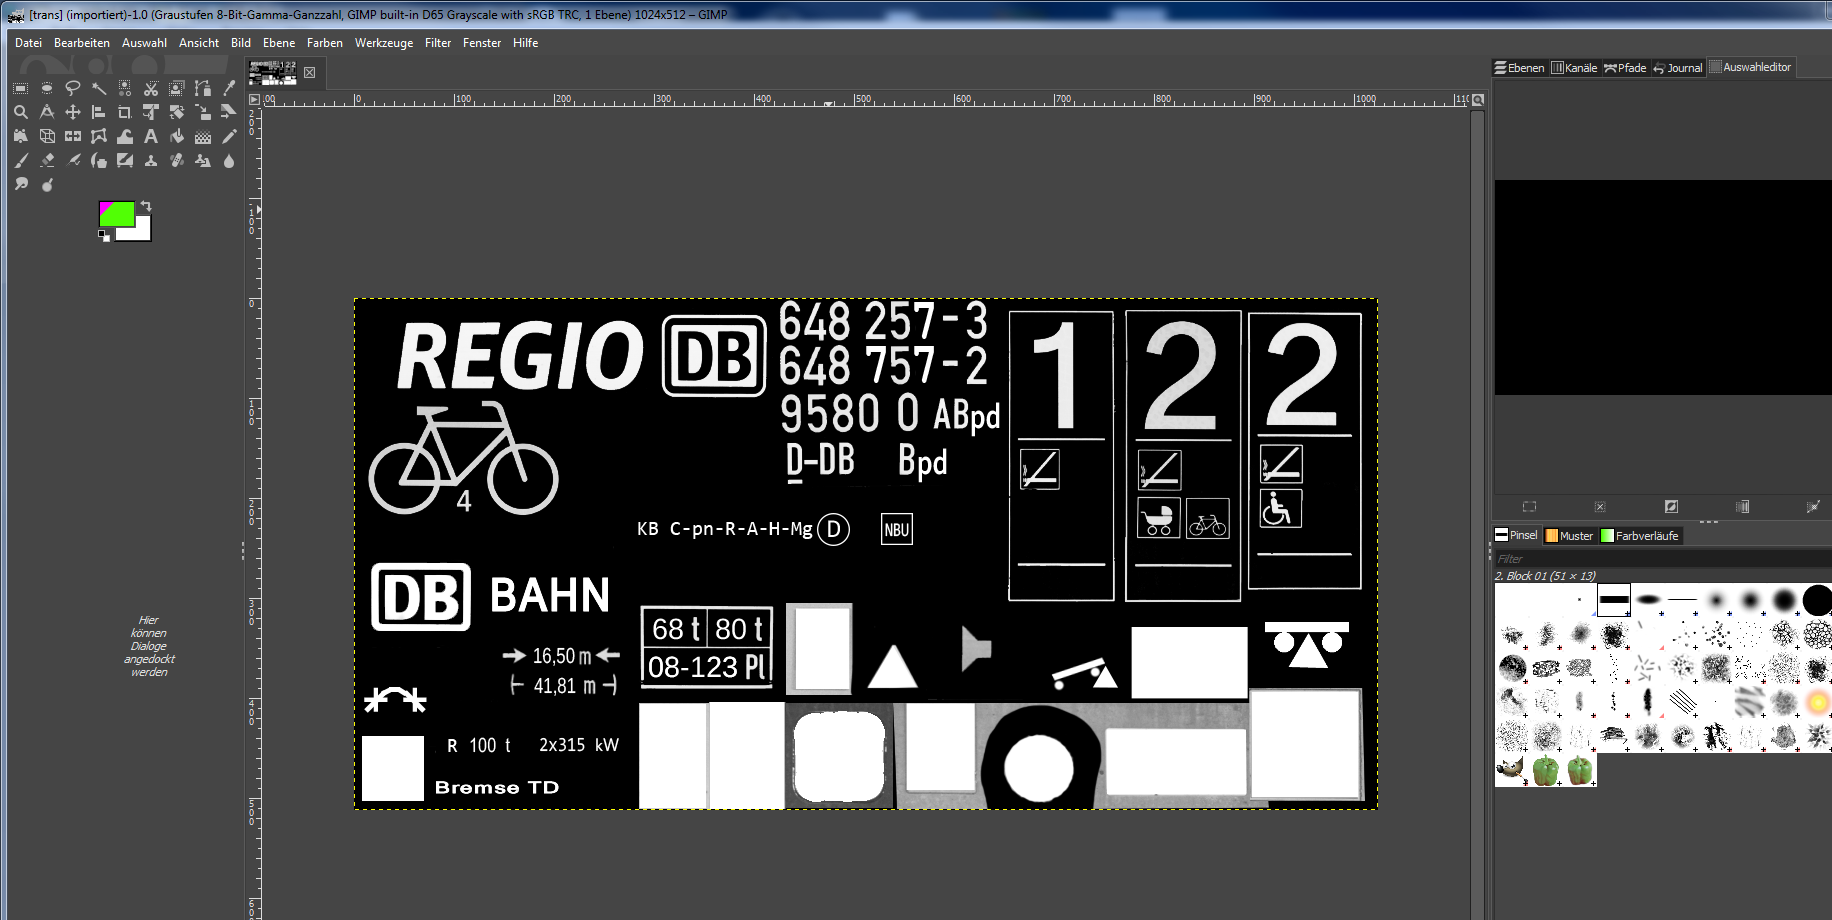
Task: Select the Clone stamp tool
Action: (x=150, y=160)
